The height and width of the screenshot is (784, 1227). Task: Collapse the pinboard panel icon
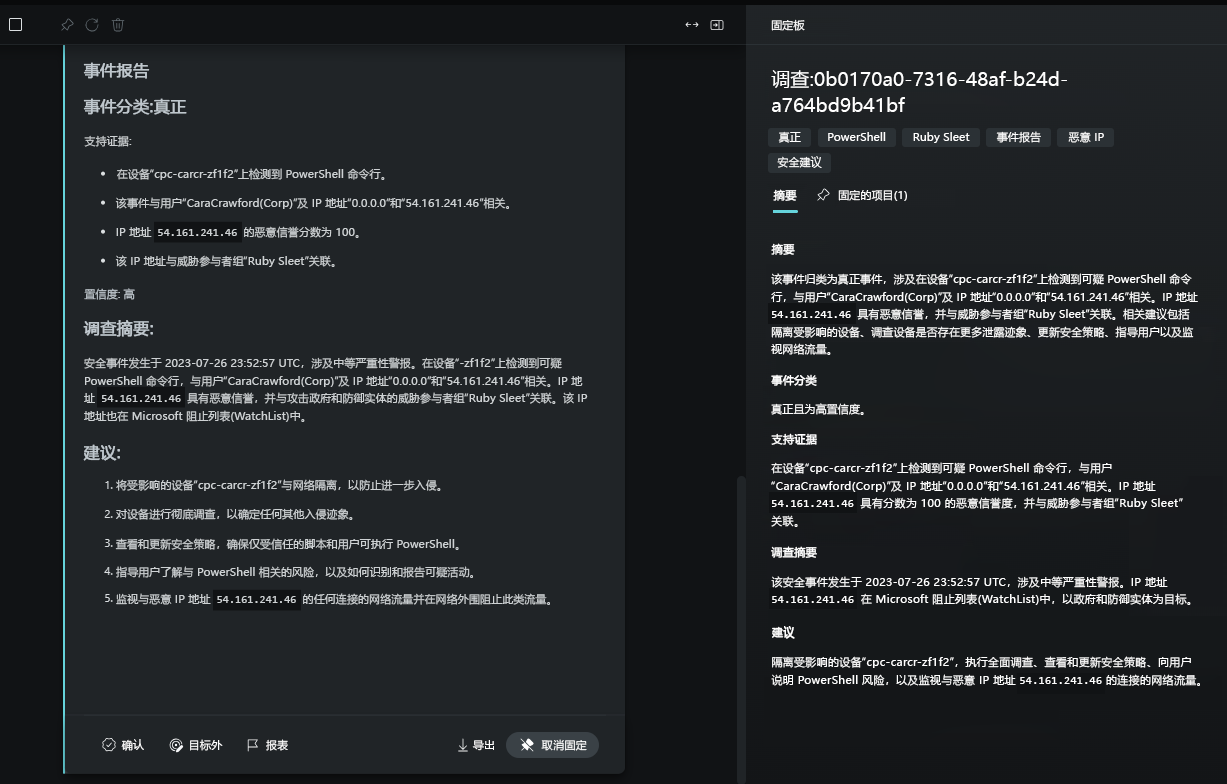(x=717, y=25)
